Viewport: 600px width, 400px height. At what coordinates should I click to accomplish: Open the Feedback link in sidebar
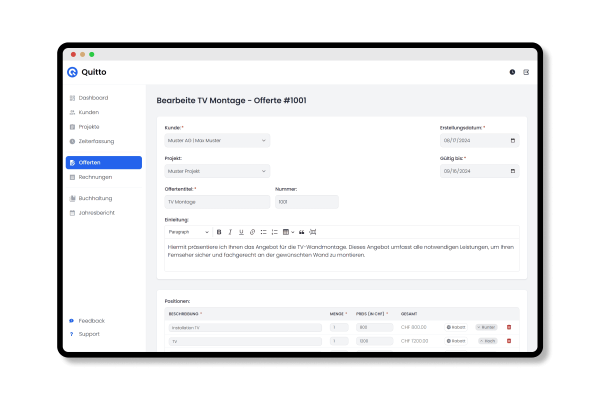[91, 320]
